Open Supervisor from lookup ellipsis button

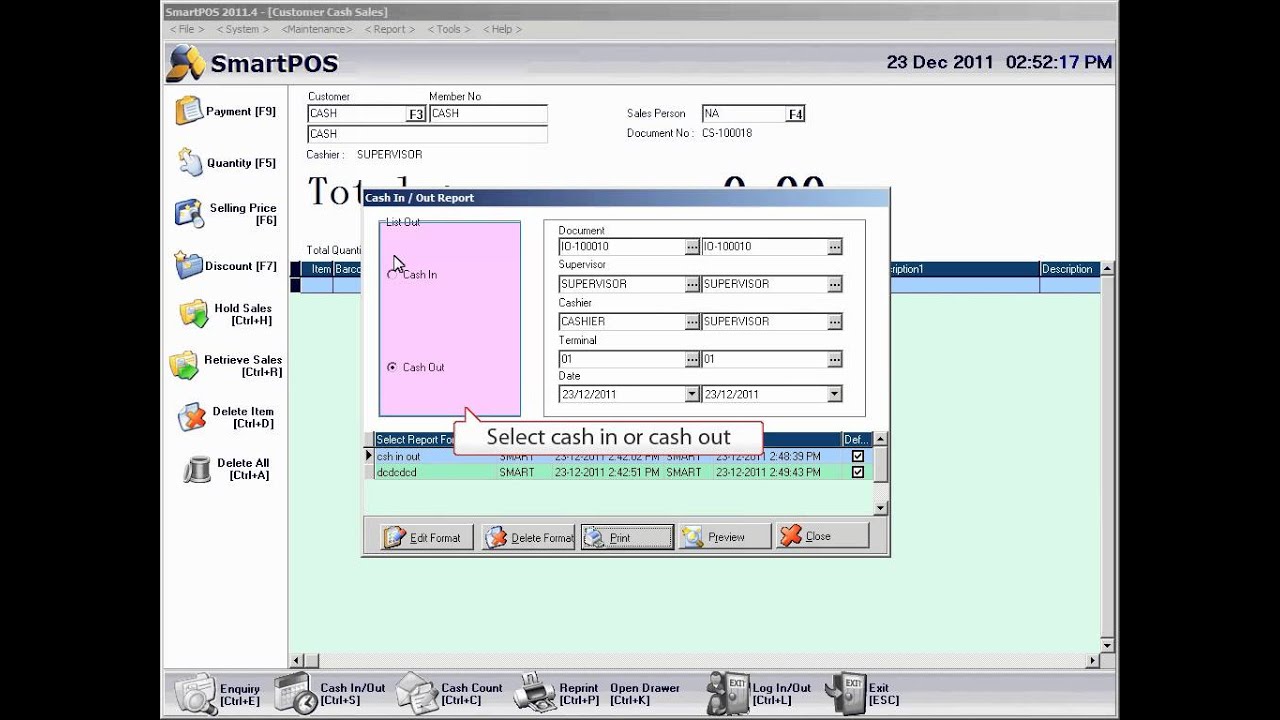point(691,284)
